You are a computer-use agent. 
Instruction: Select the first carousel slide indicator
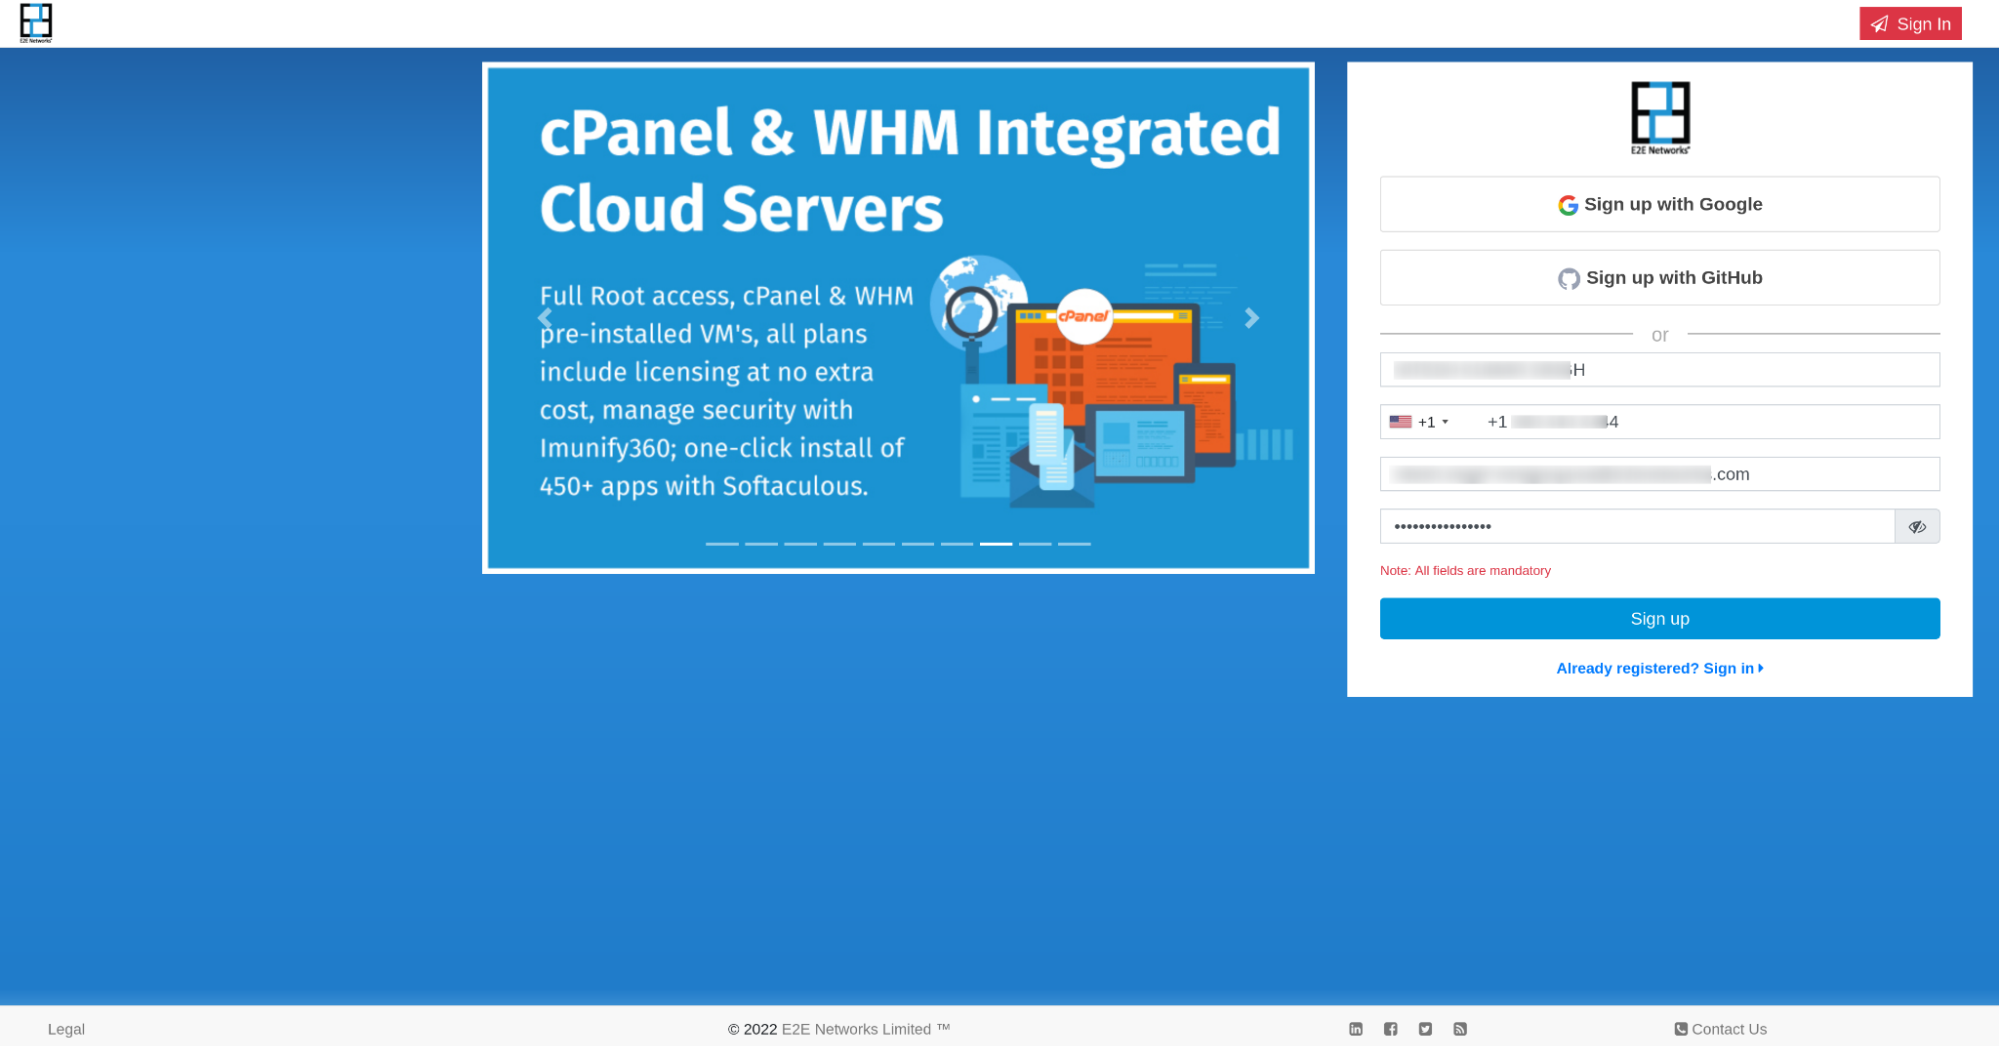(x=722, y=544)
